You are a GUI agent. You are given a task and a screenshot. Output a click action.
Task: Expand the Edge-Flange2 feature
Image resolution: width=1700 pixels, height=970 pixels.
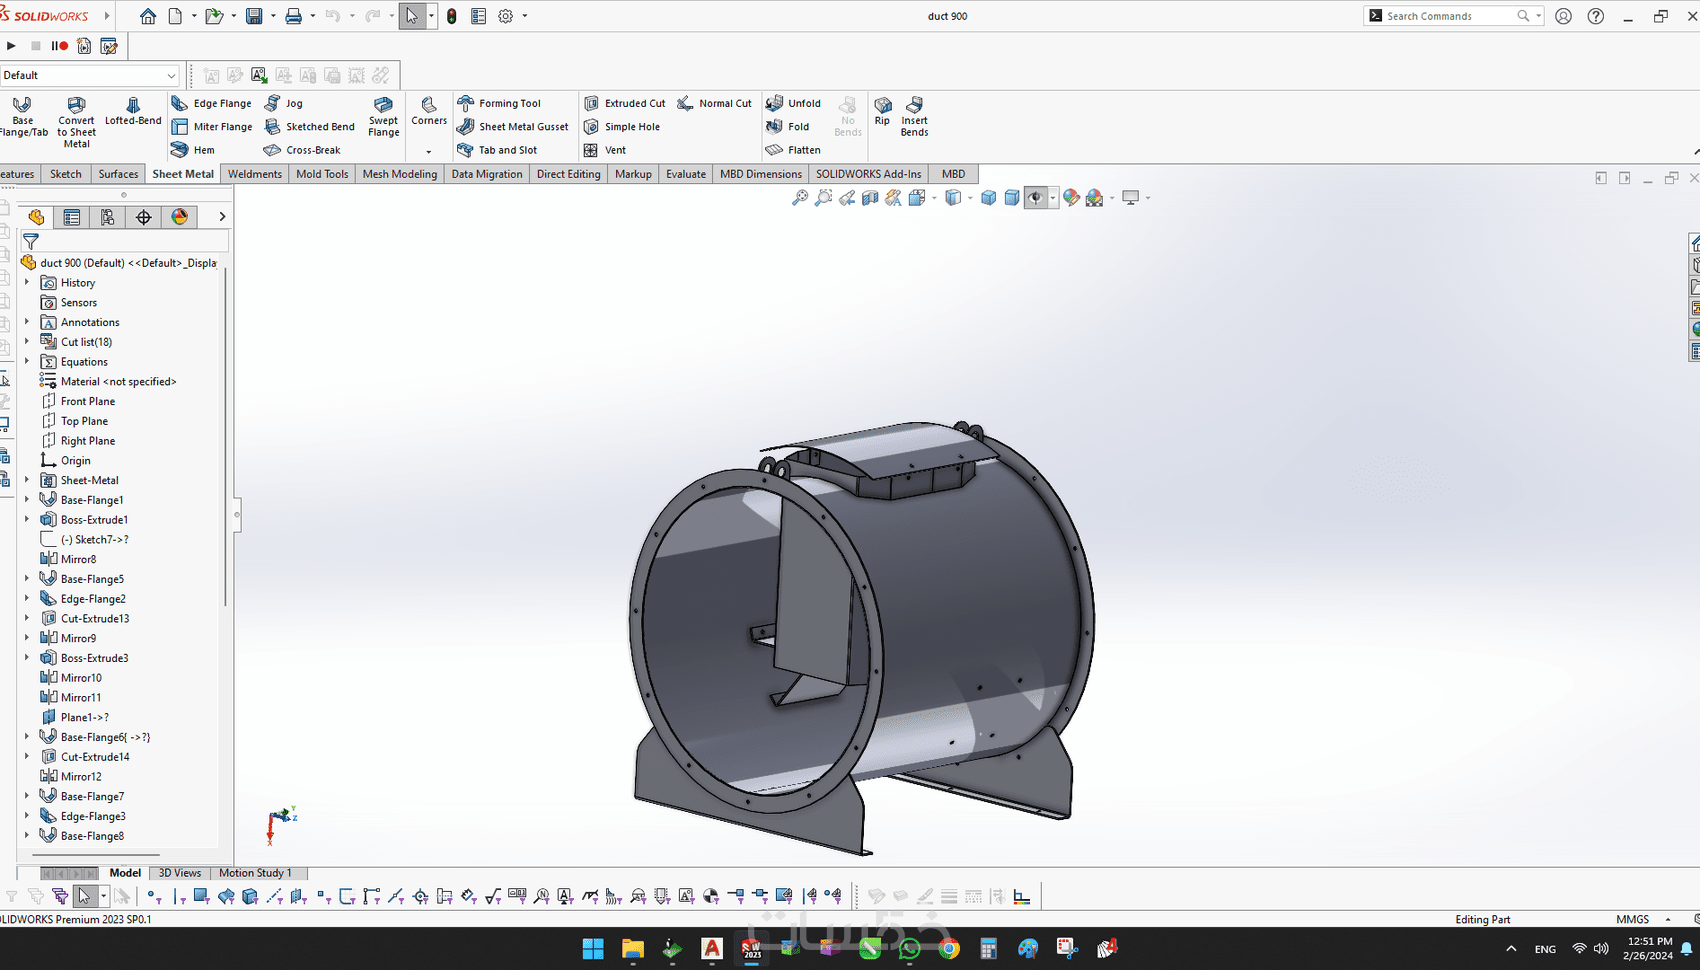coord(27,599)
